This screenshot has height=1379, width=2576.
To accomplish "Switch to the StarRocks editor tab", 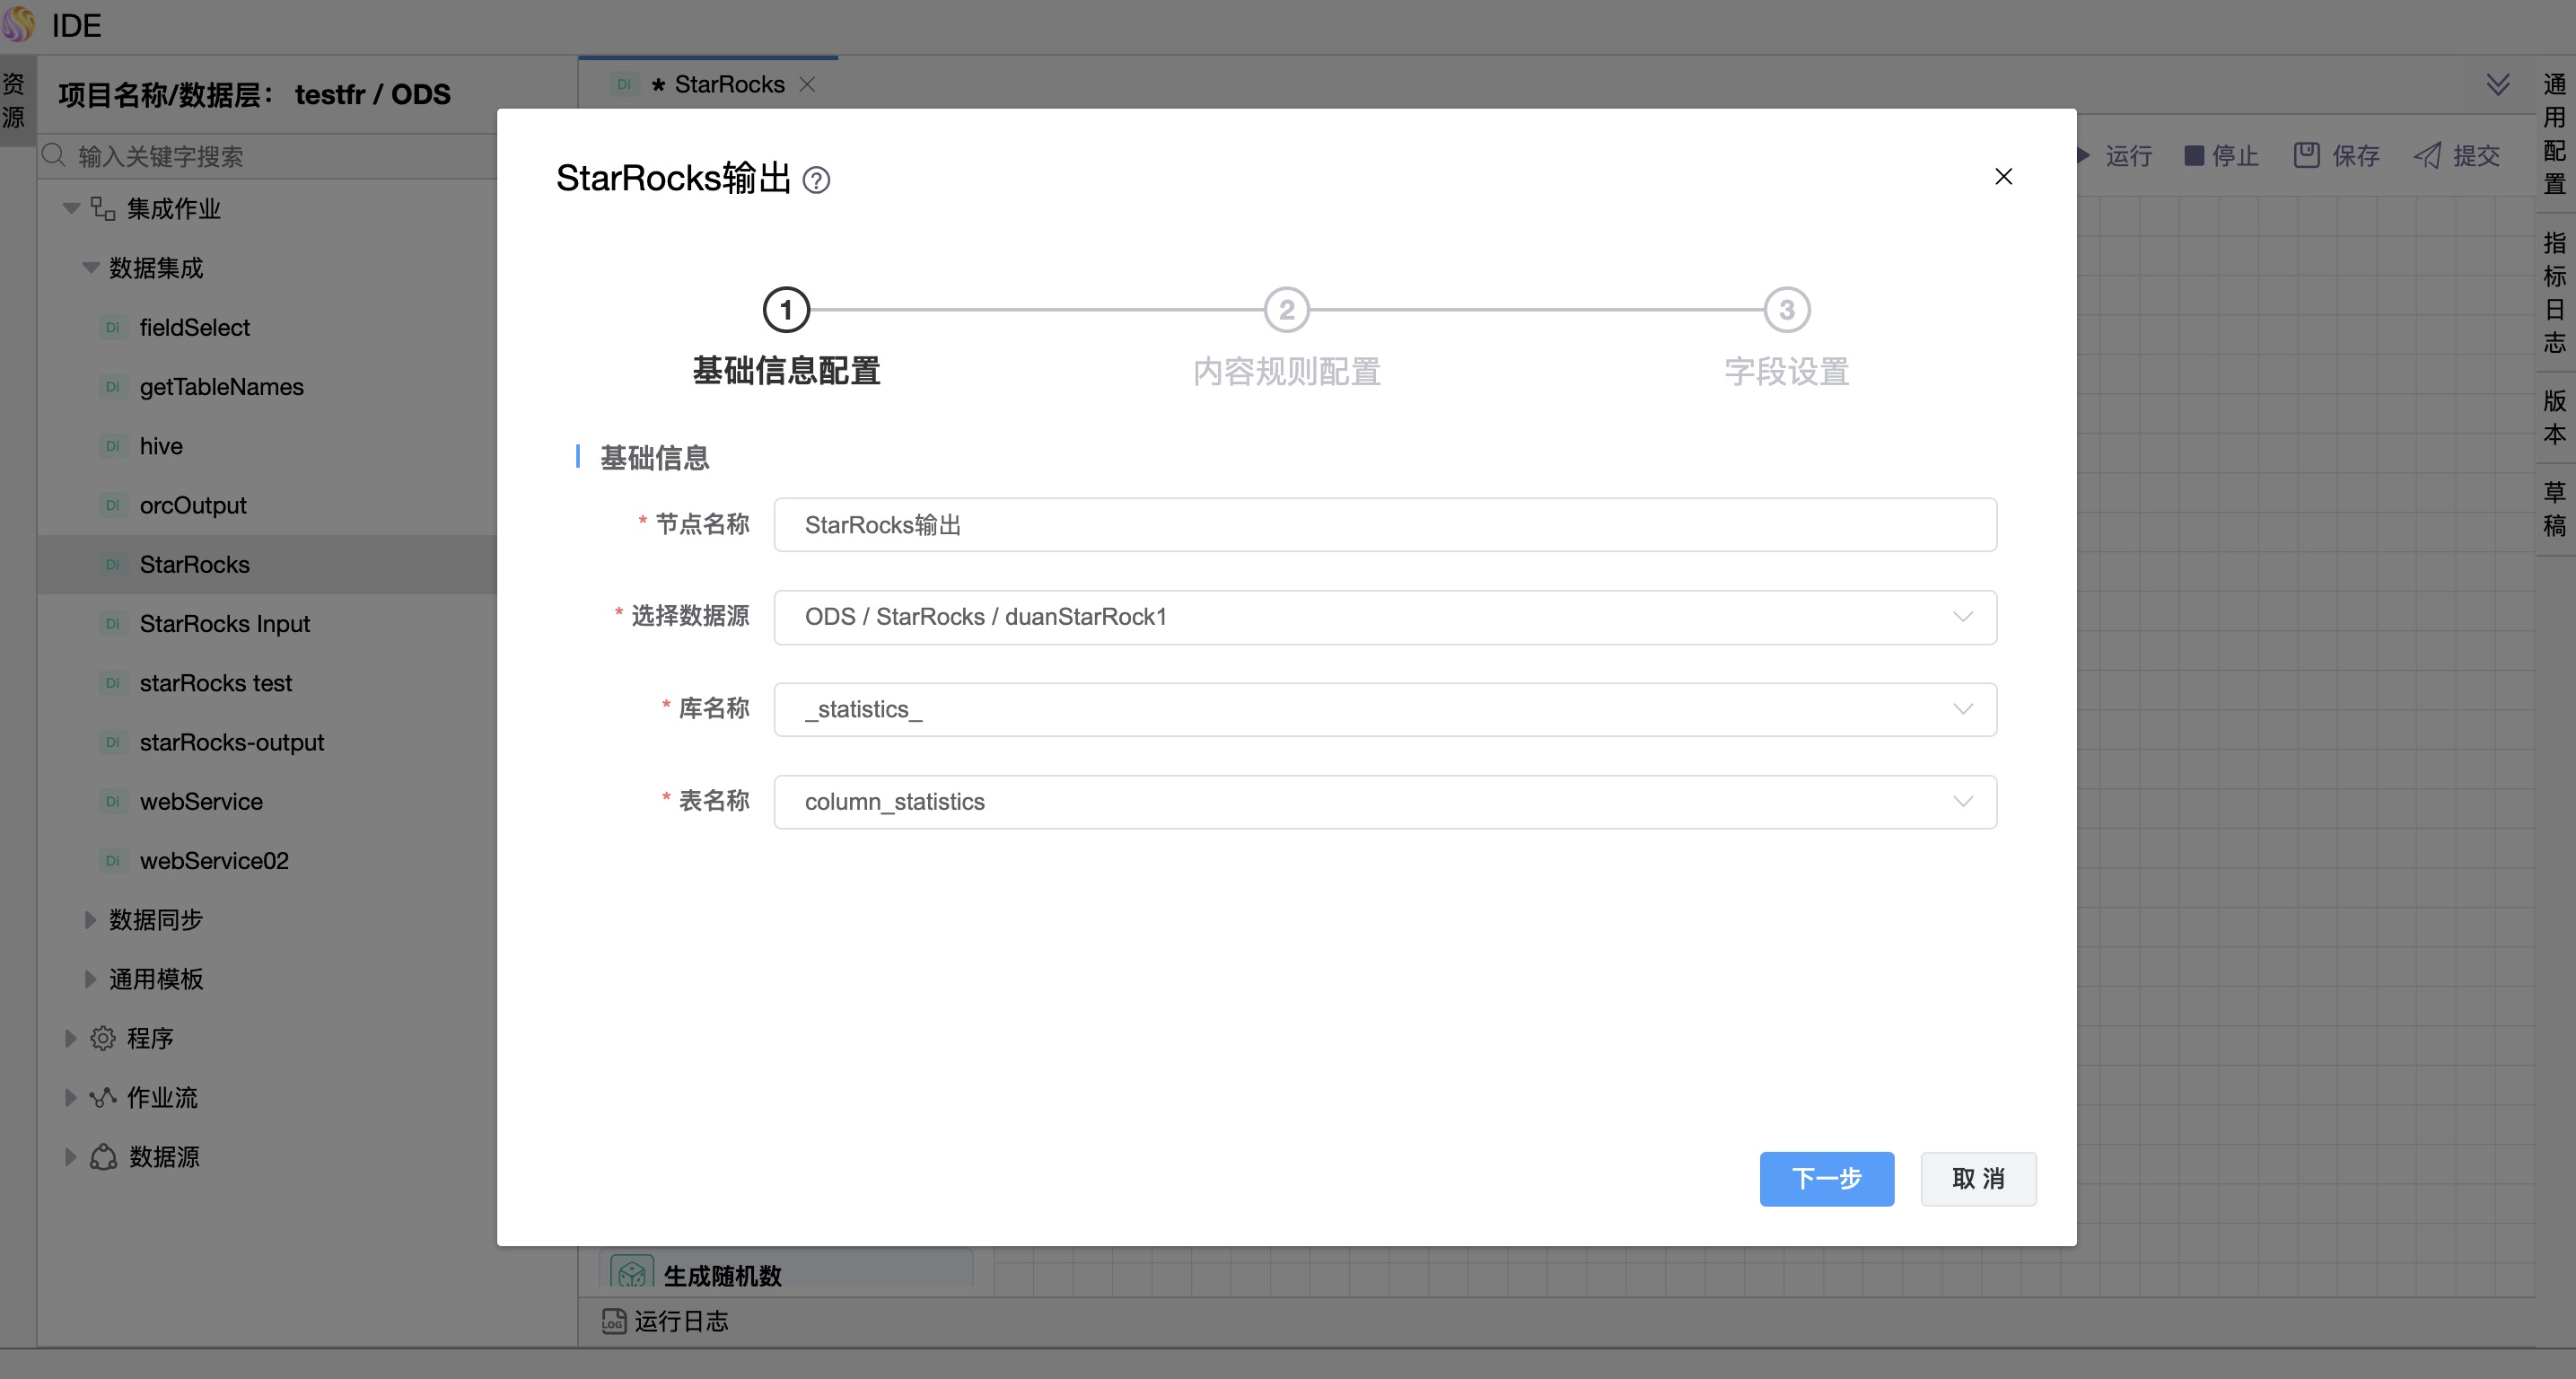I will click(728, 84).
